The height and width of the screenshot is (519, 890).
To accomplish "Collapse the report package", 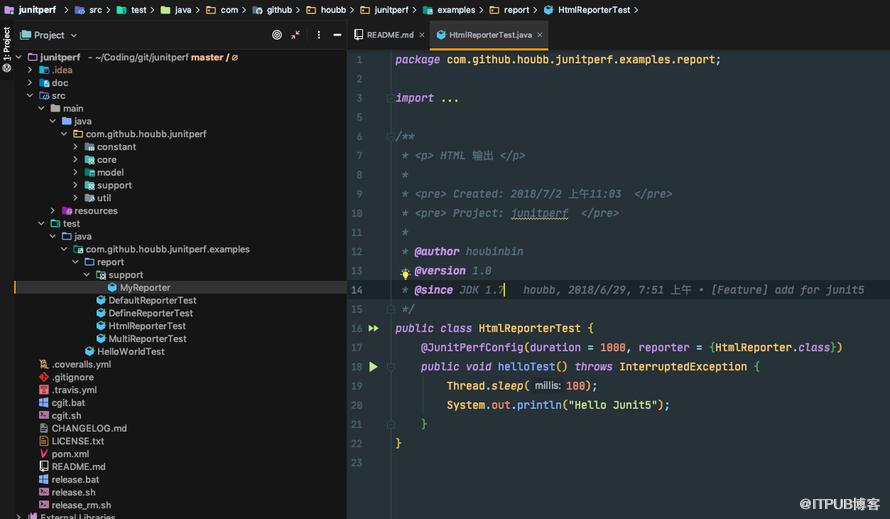I will 75,262.
